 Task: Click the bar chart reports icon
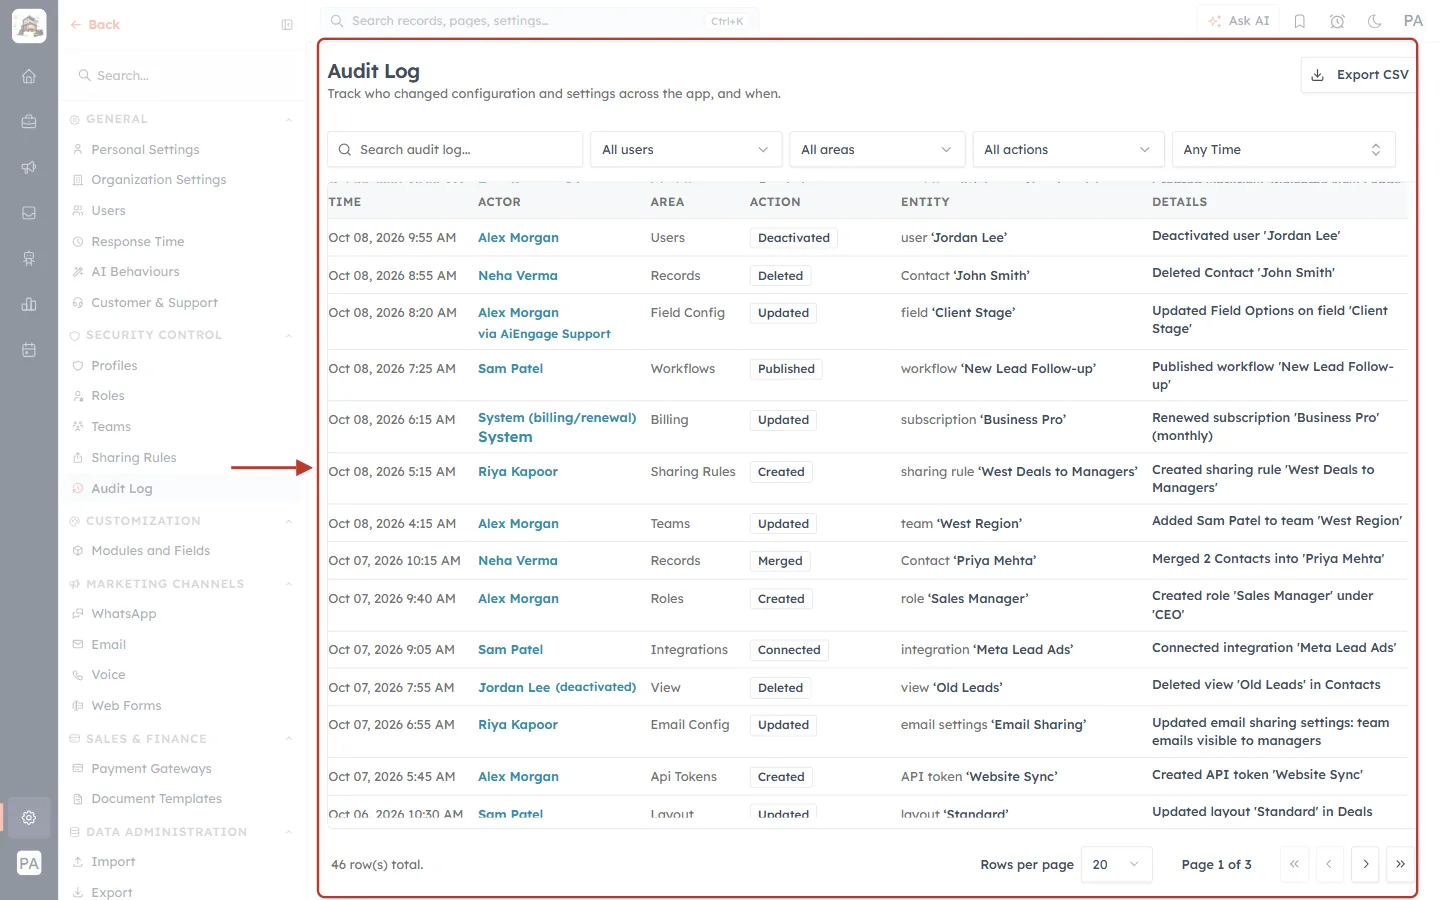pos(29,304)
